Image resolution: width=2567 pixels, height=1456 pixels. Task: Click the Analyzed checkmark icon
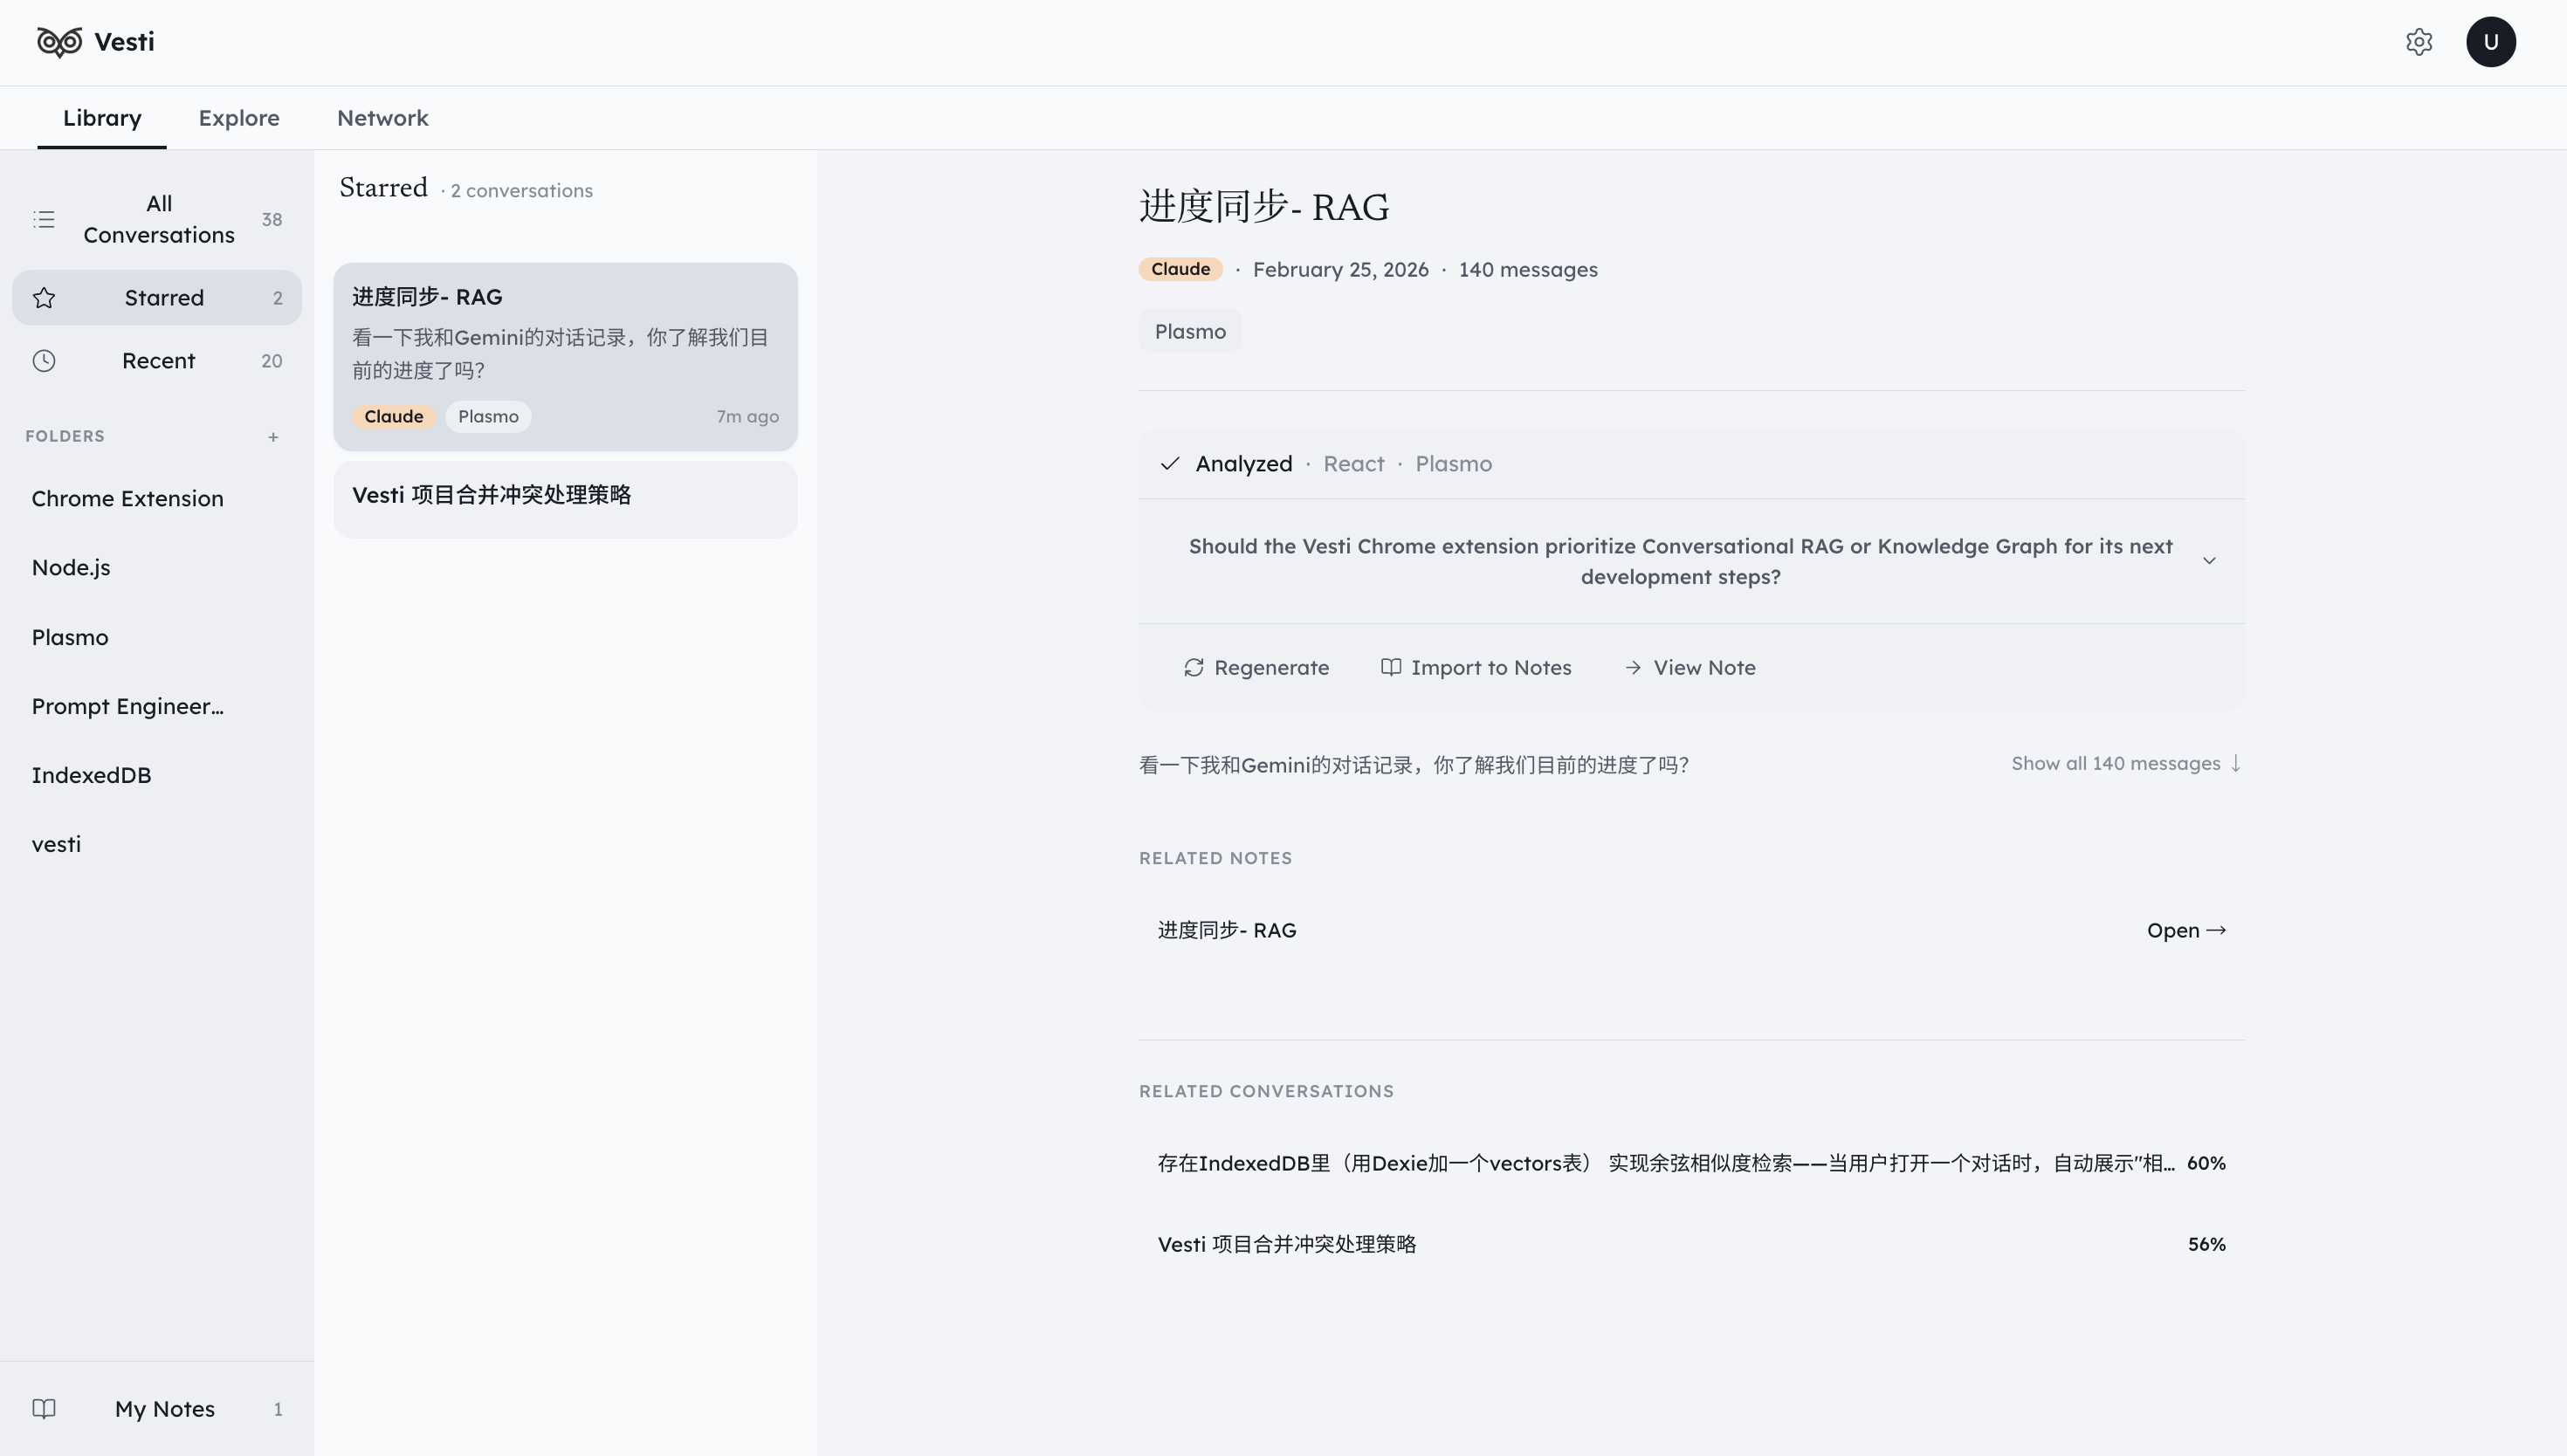[x=1170, y=464]
